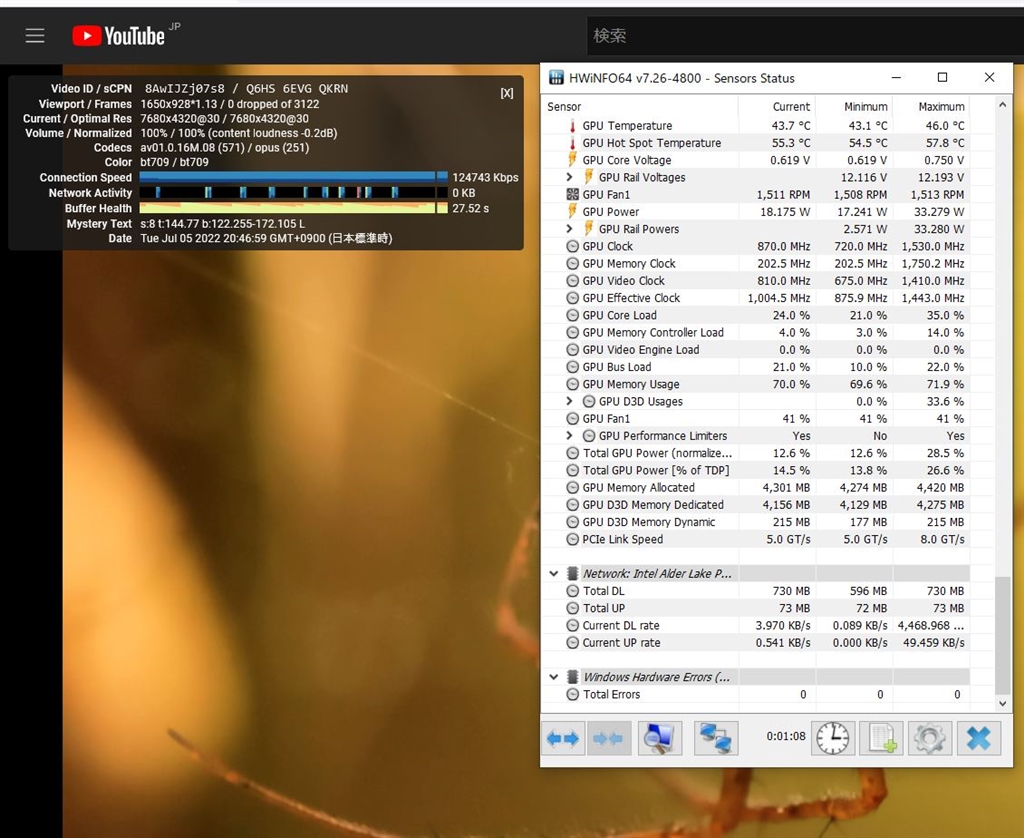Click the HWiNFO vertical scrollbar thumb
The image size is (1024, 838).
pyautogui.click(x=1002, y=636)
